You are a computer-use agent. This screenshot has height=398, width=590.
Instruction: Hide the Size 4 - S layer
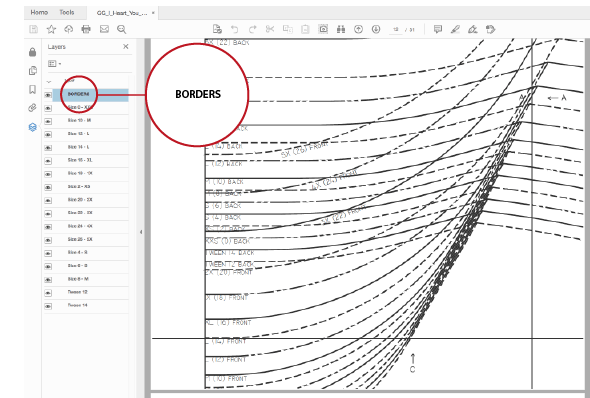(x=48, y=254)
